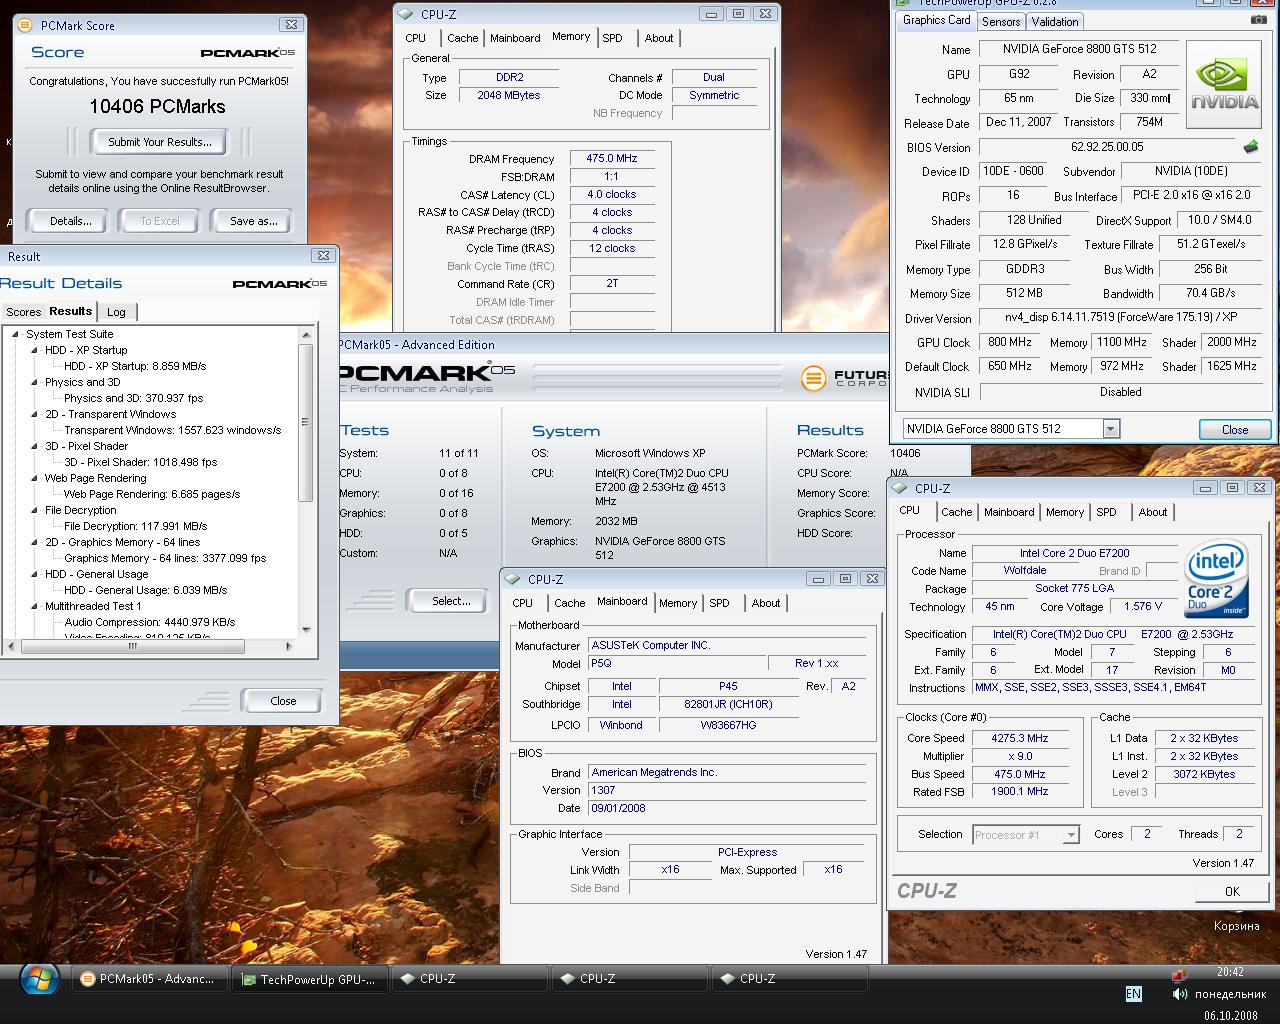
Task: Switch to the Scores tab in Result Details
Action: click(x=23, y=312)
